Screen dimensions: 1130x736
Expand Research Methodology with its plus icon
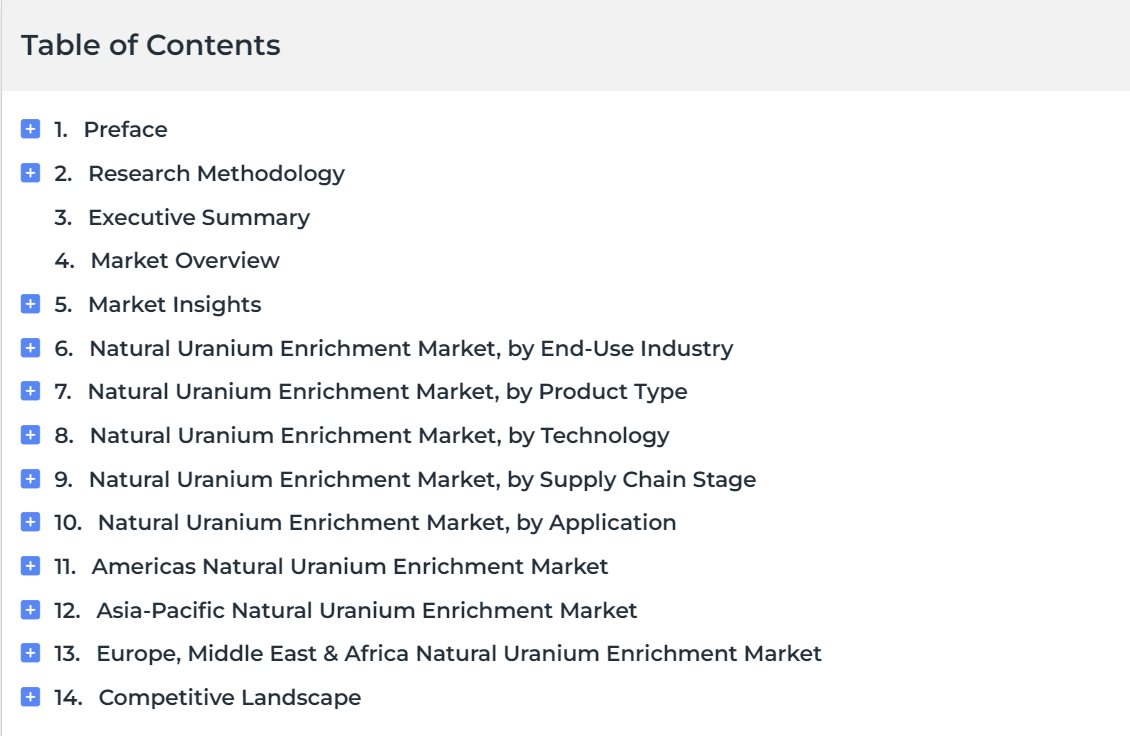point(30,173)
